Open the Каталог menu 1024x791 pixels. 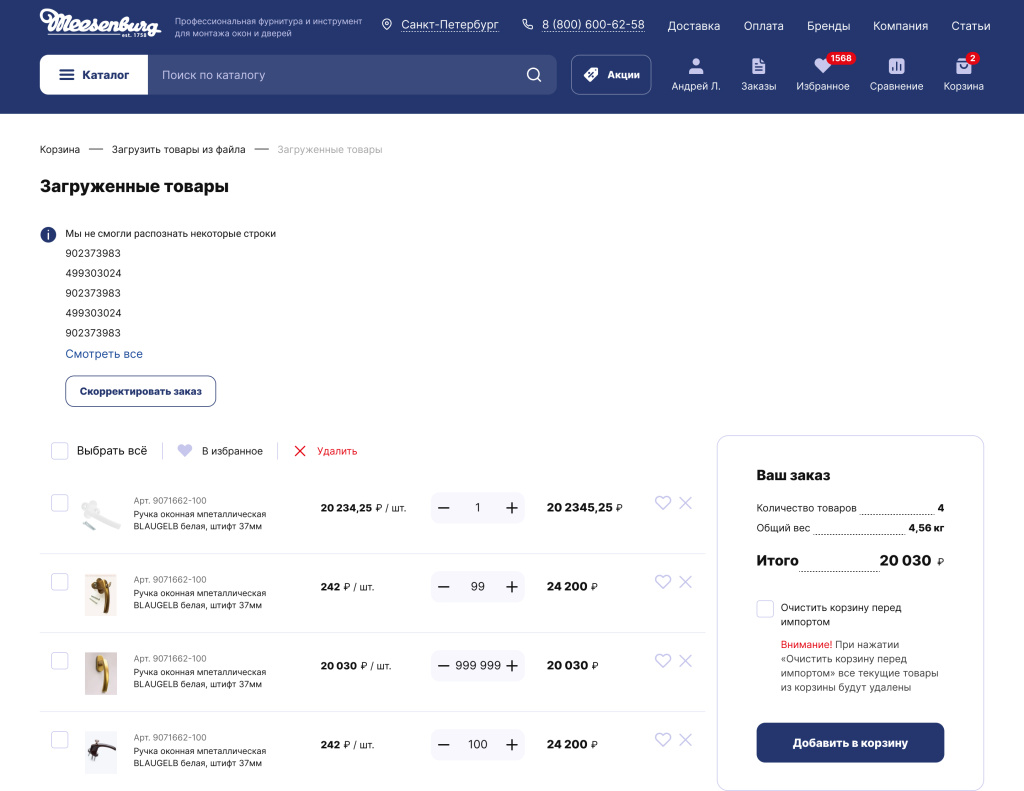94,75
